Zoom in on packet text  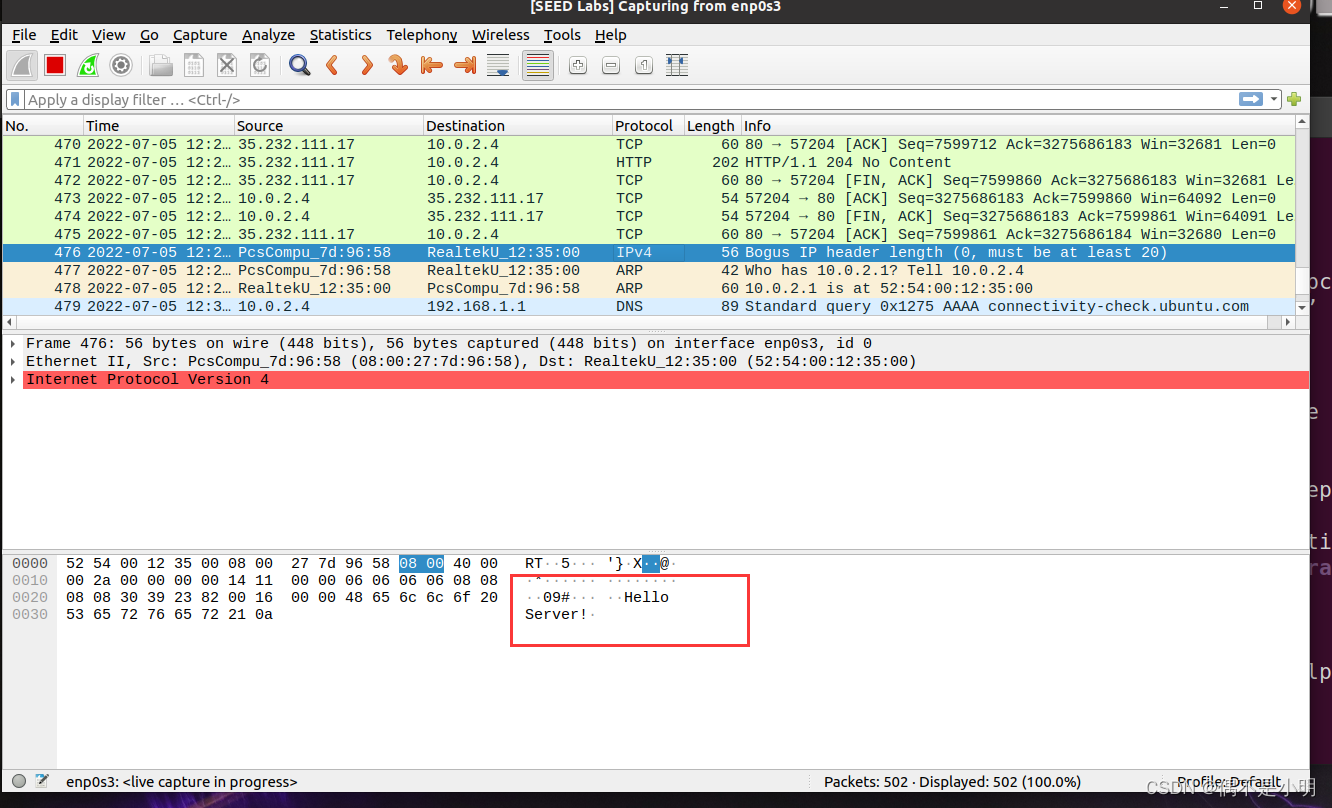pos(577,64)
